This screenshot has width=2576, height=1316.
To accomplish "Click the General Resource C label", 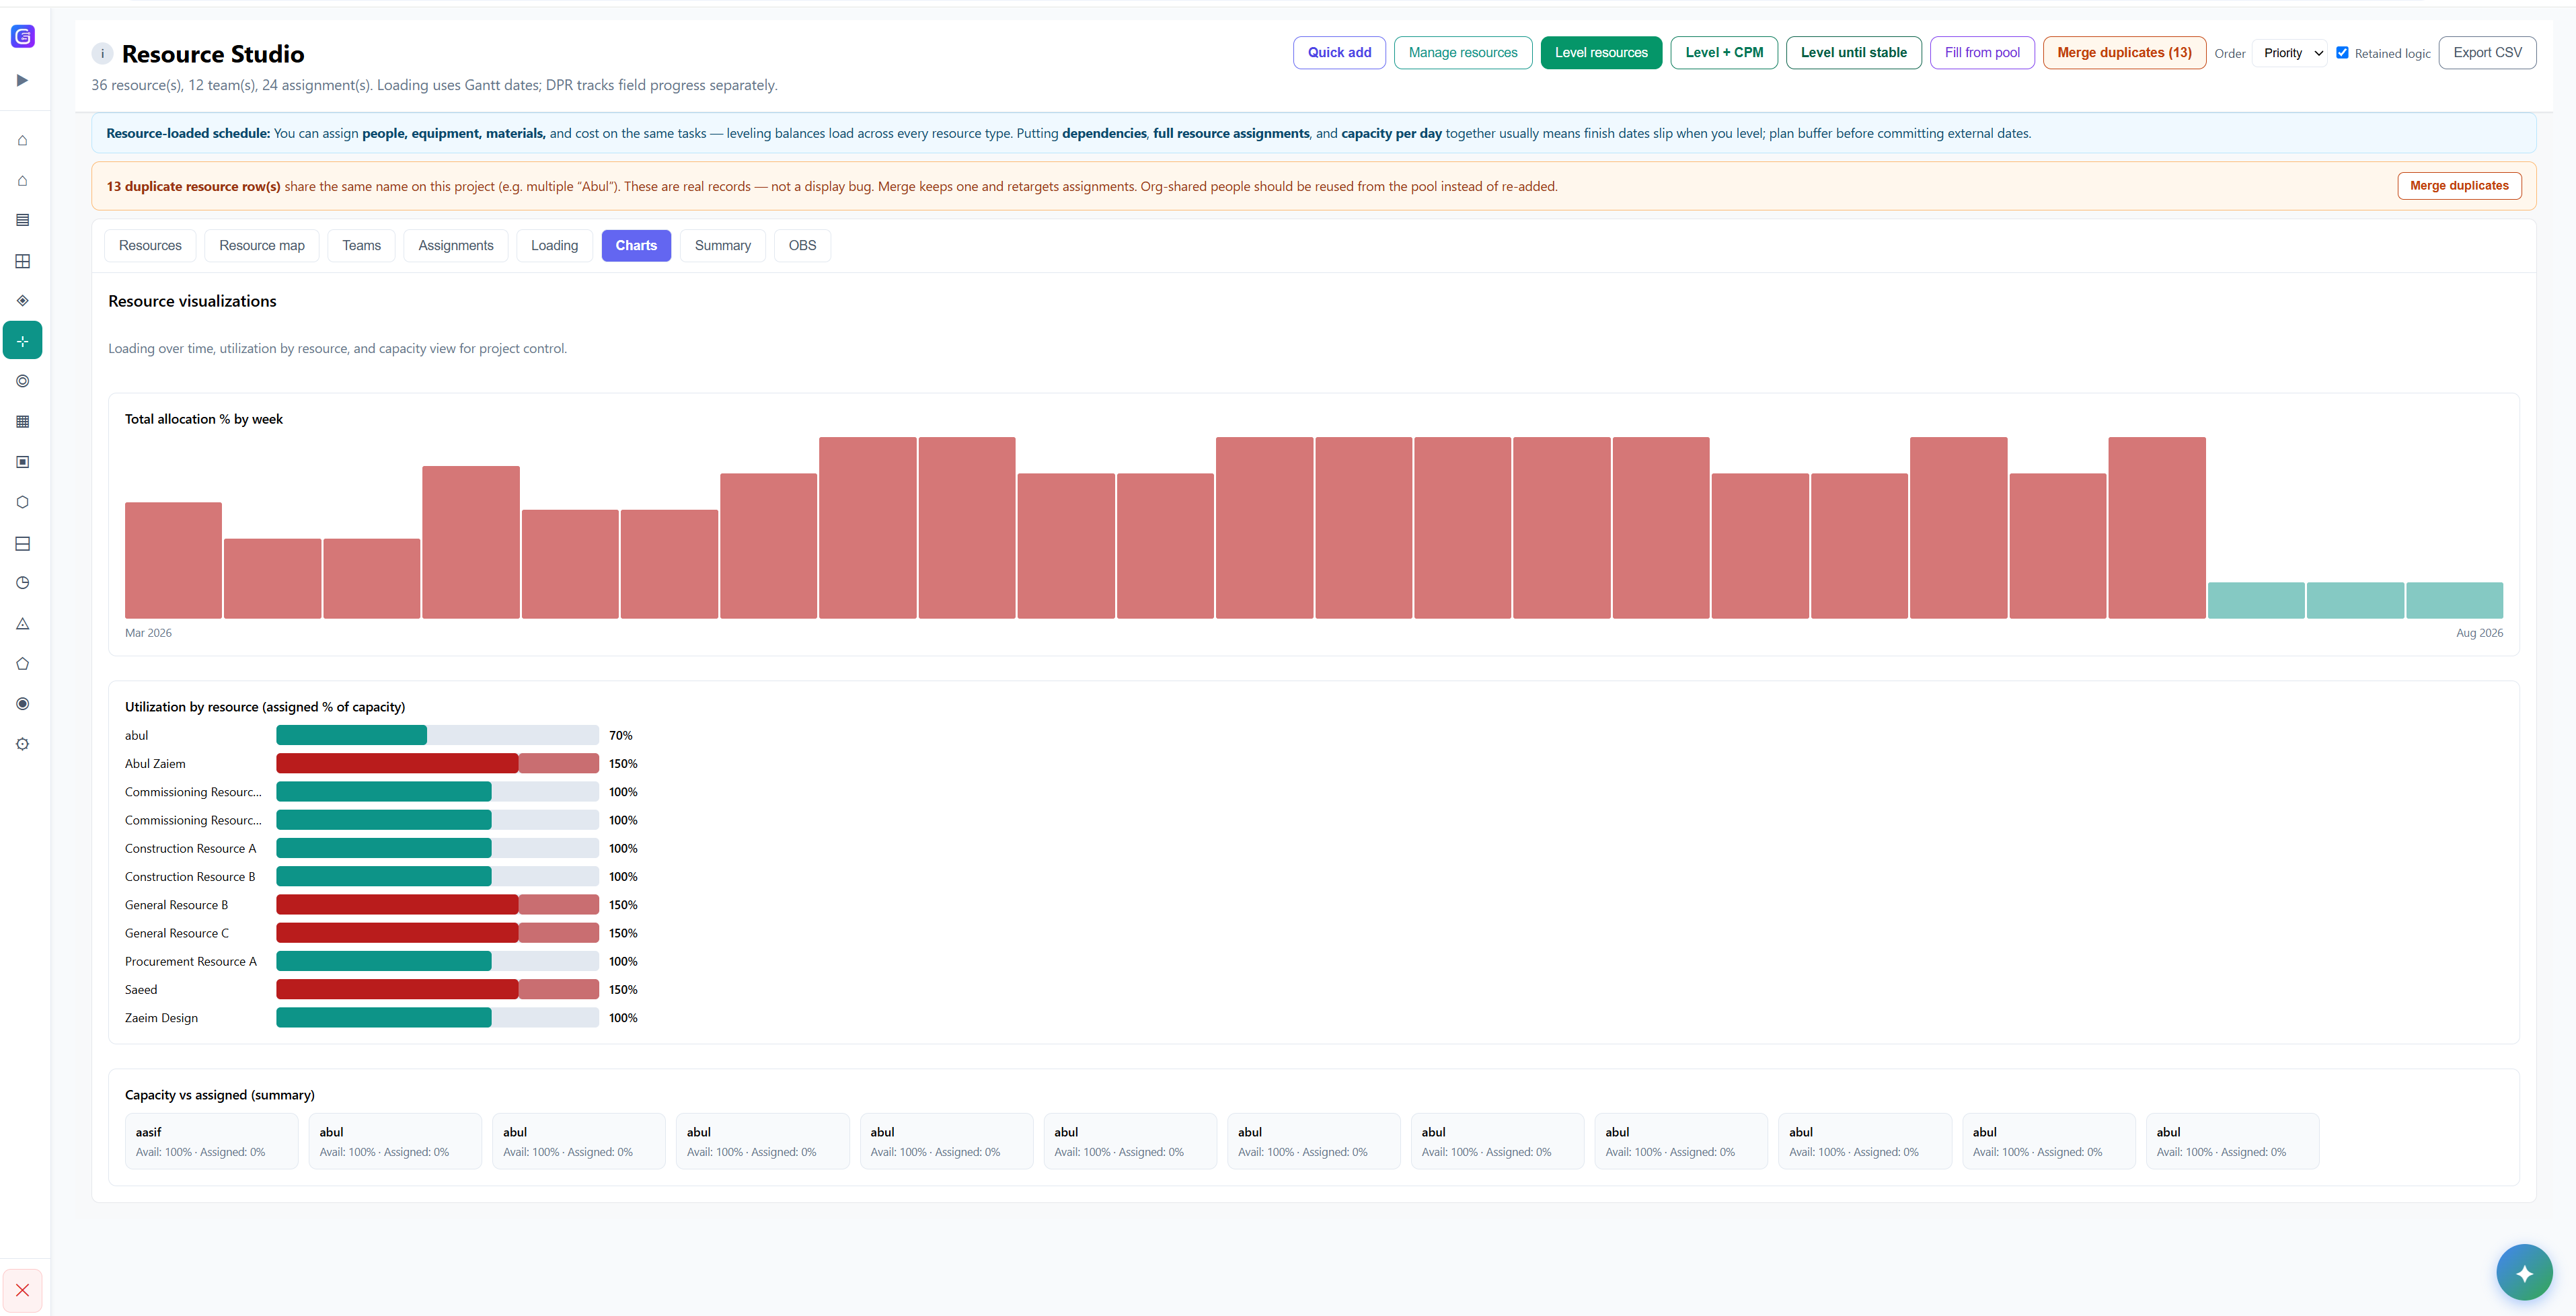I will click(x=177, y=934).
